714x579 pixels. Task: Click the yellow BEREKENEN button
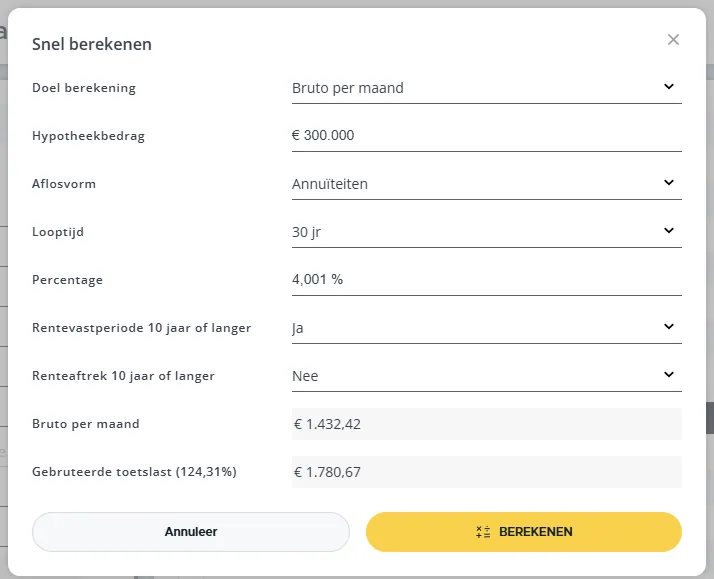point(524,532)
